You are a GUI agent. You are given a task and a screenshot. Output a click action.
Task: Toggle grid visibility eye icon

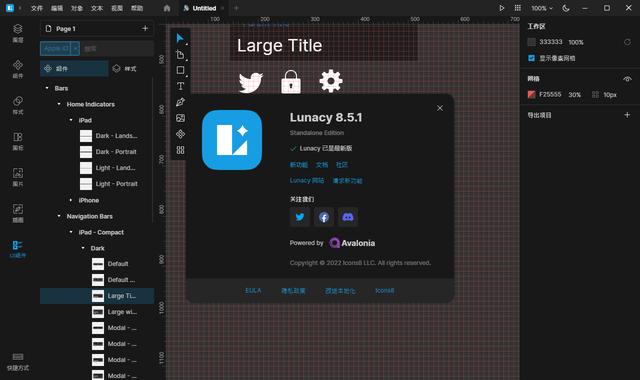pyautogui.click(x=627, y=79)
